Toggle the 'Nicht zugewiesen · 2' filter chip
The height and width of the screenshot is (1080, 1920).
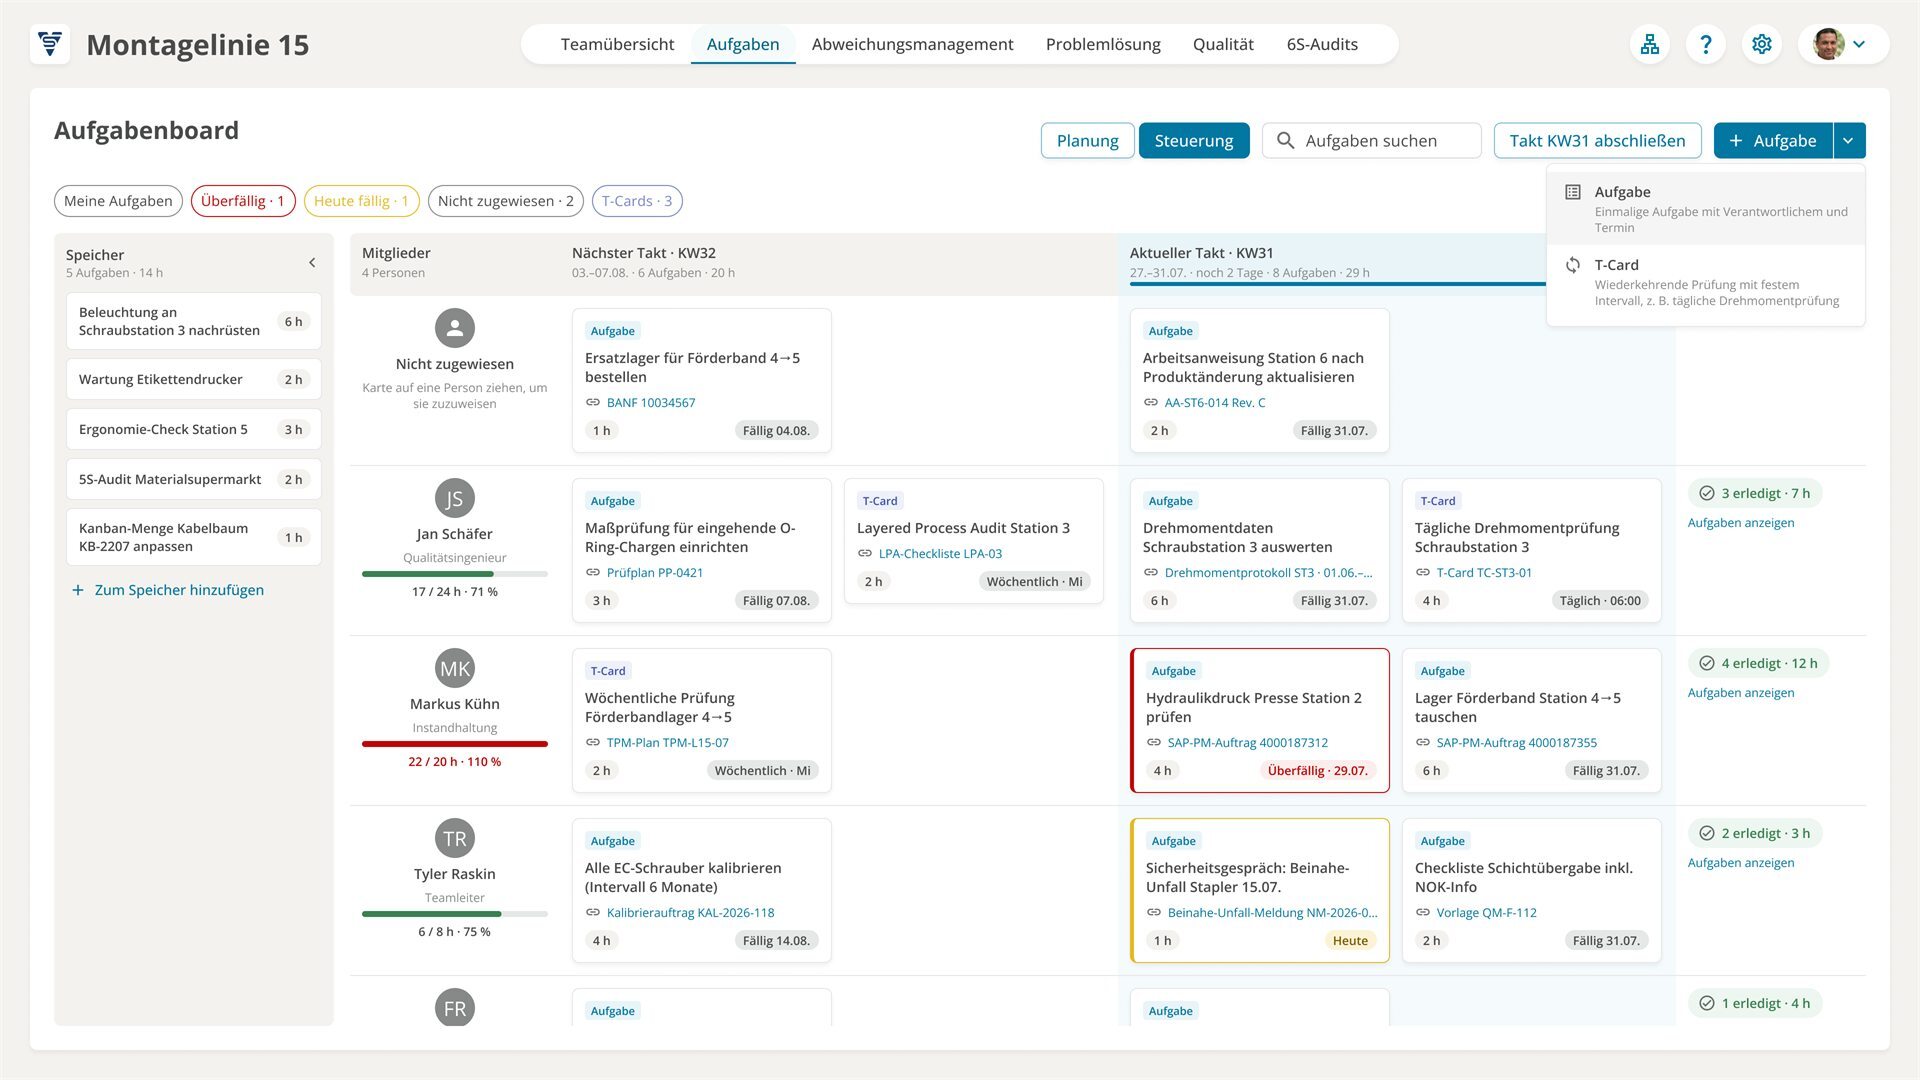(x=506, y=201)
